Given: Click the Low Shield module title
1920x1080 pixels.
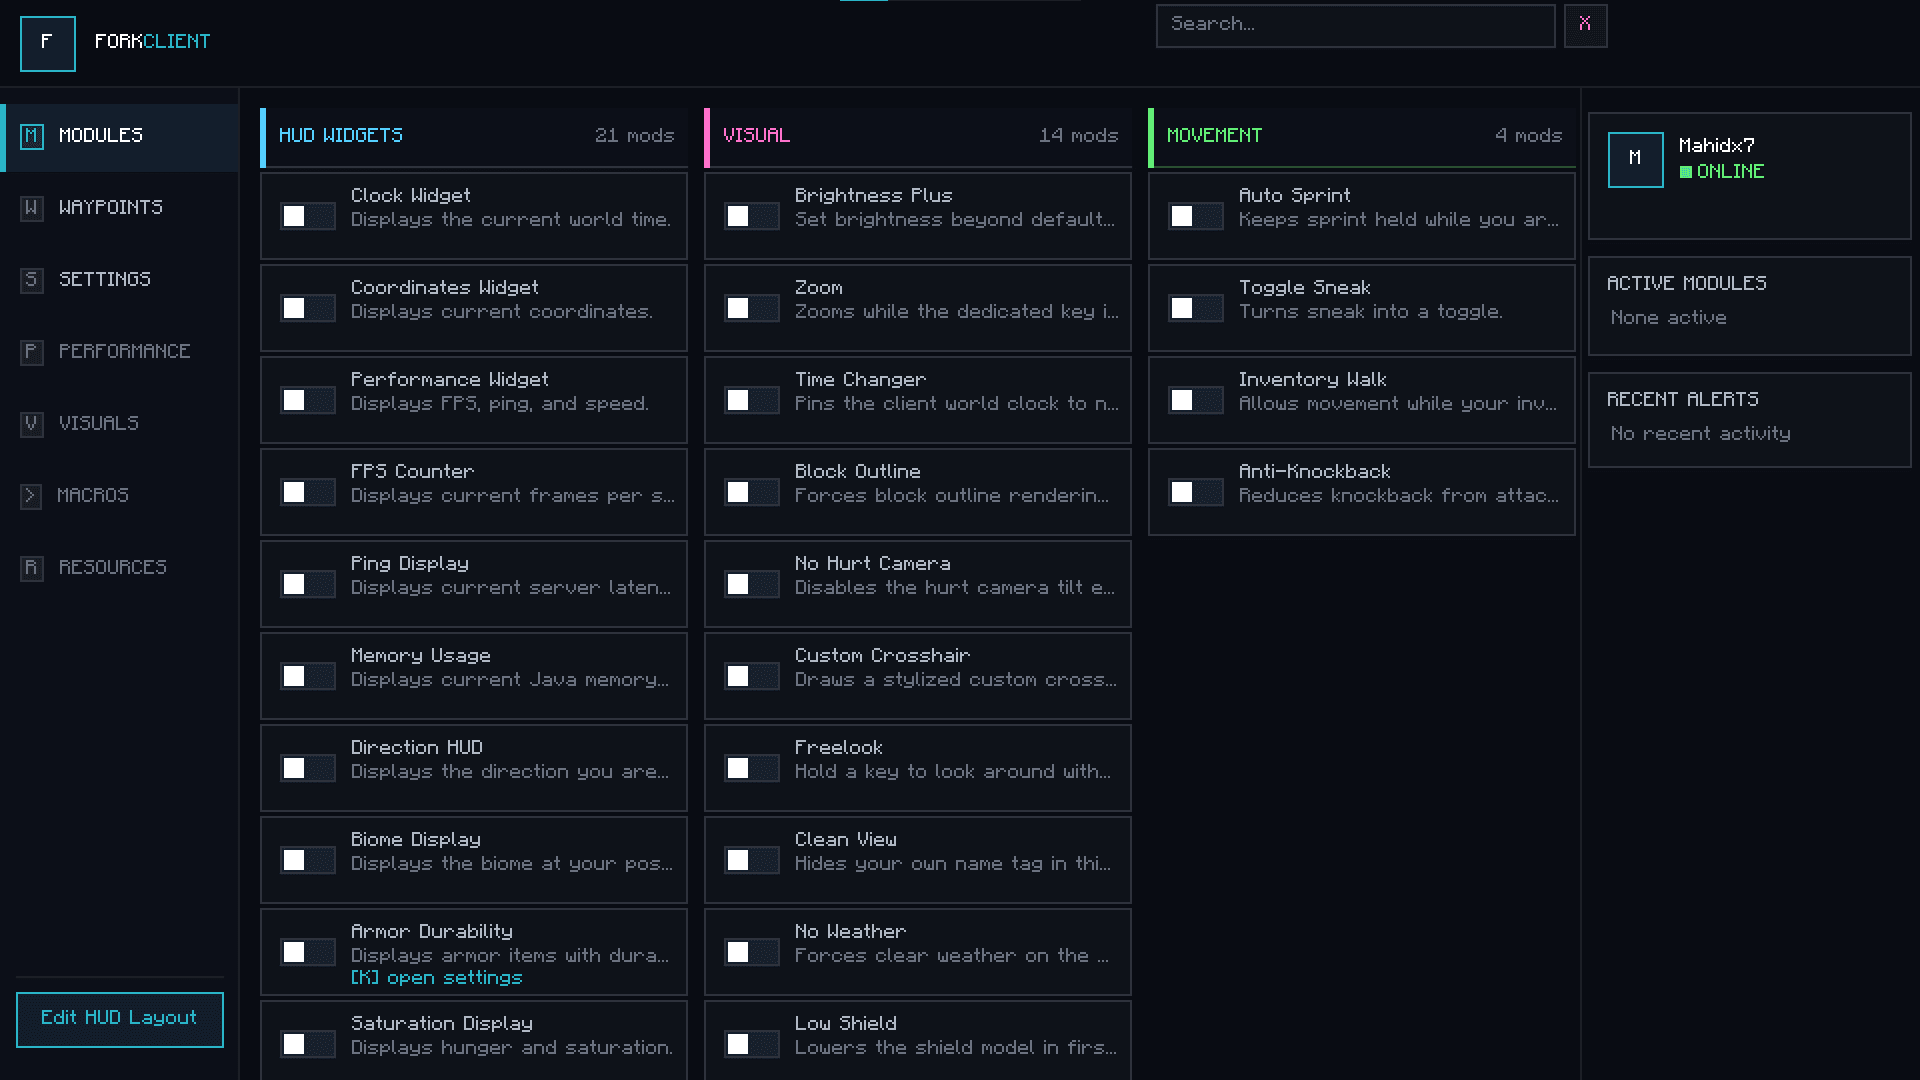Looking at the screenshot, I should [845, 1024].
